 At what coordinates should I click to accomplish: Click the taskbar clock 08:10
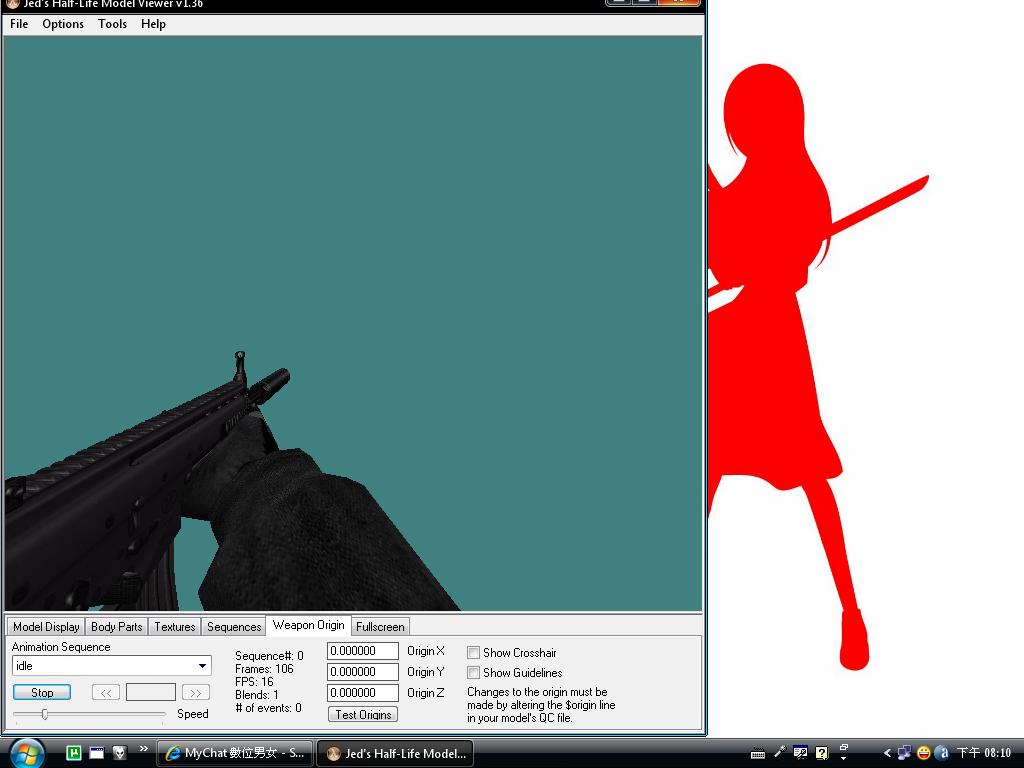(984, 753)
